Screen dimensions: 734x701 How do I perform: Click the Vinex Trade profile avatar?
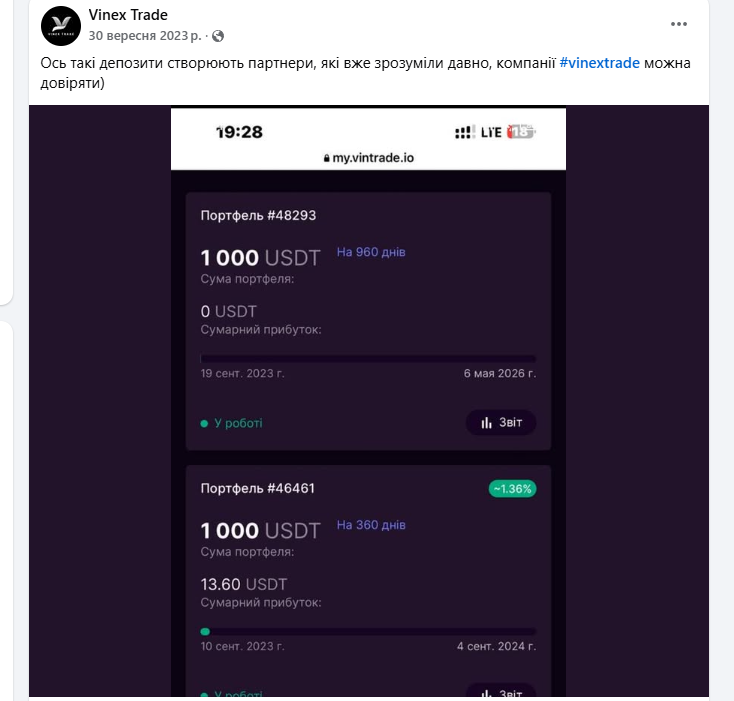click(x=62, y=24)
